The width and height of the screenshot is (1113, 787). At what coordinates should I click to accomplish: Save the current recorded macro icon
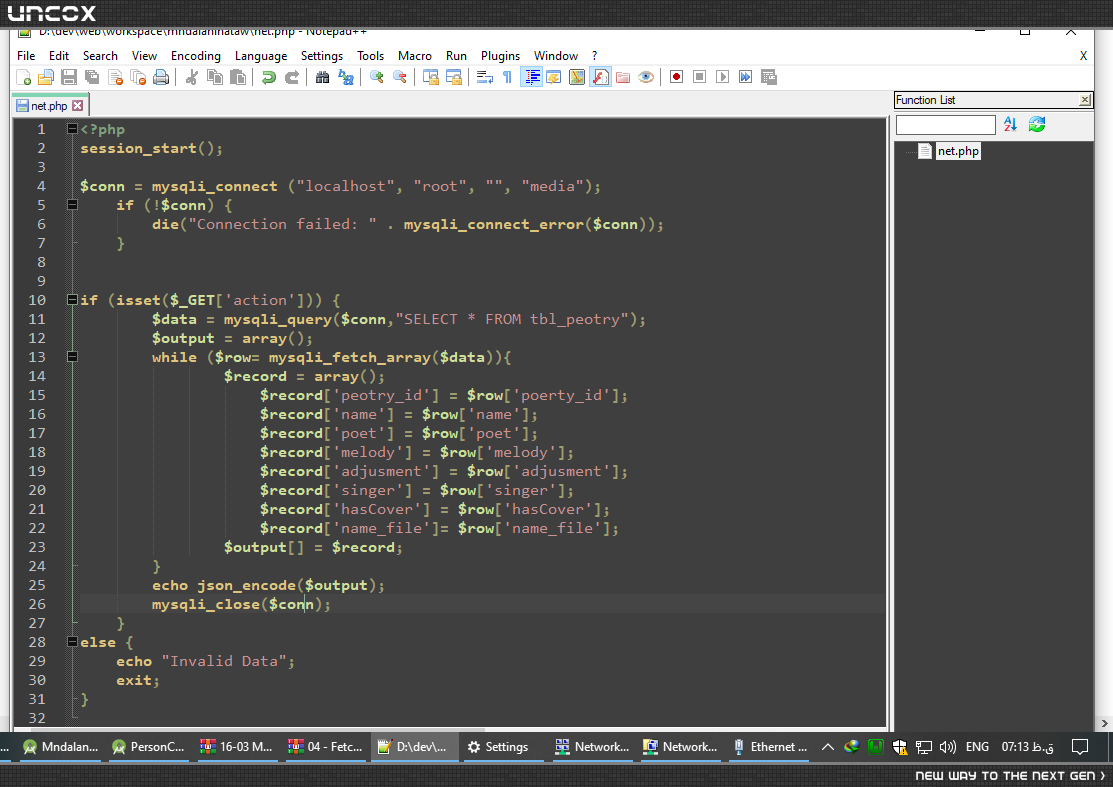coord(769,77)
